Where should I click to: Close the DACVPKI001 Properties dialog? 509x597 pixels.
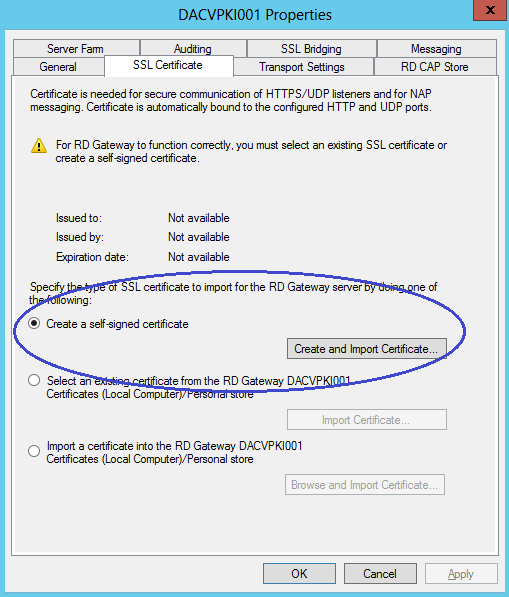(491, 10)
